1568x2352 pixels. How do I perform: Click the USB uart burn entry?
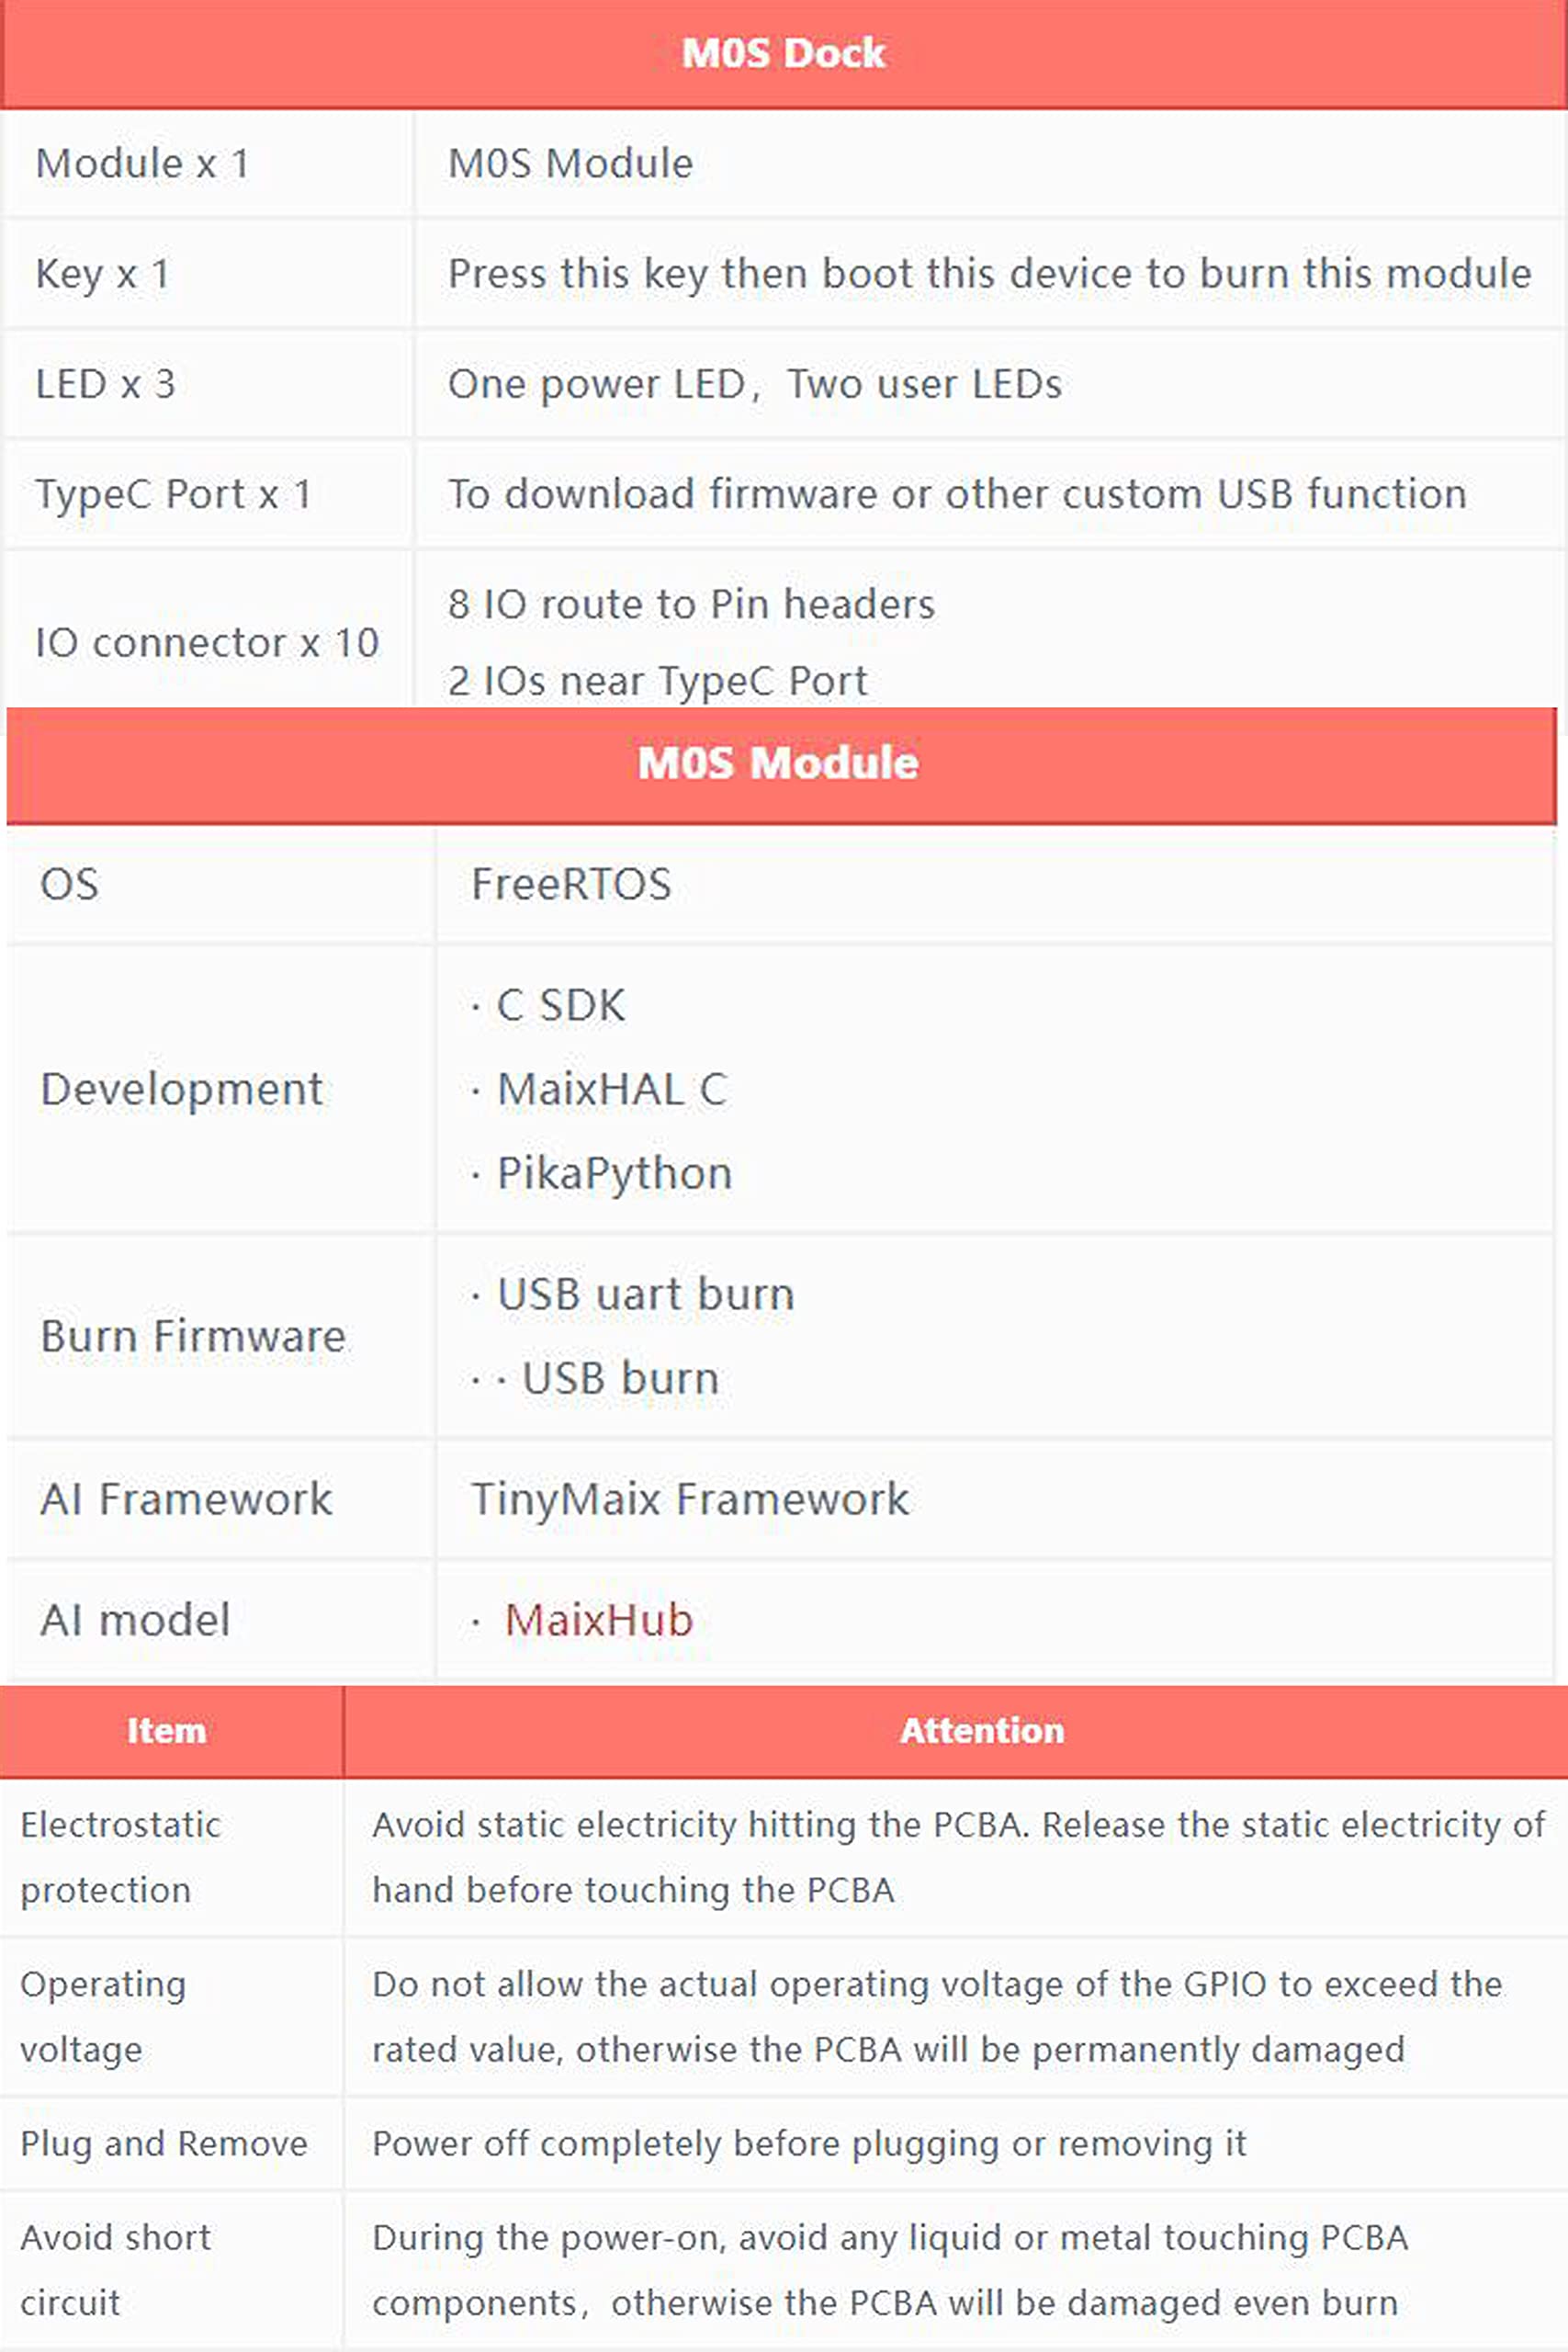click(x=646, y=1294)
